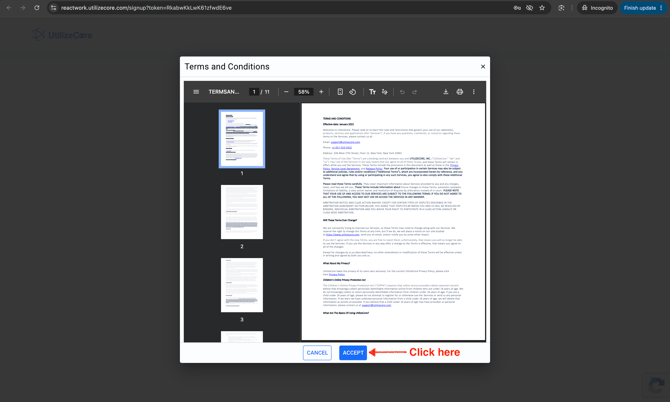Select page 2 thumbnail
The height and width of the screenshot is (402, 670).
click(242, 212)
